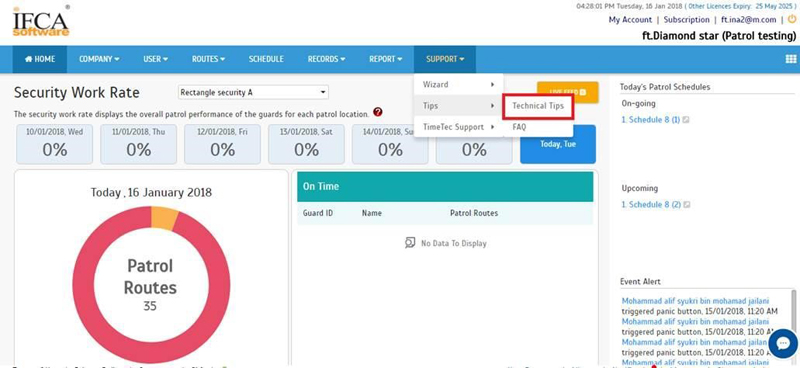Expand the Tips submenu
The width and height of the screenshot is (800, 368).
(459, 106)
